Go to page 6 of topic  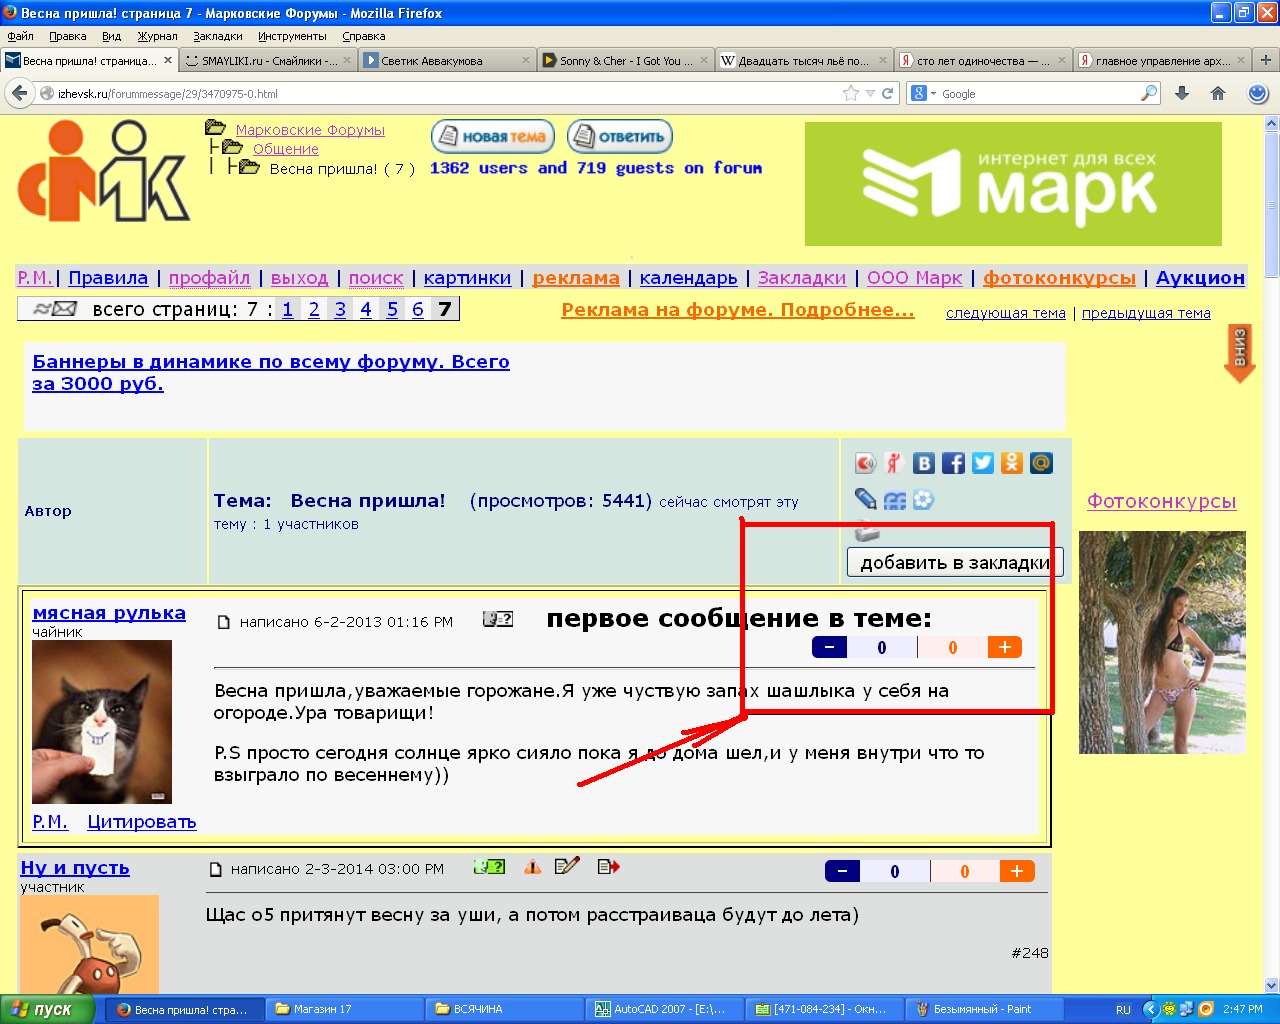(x=418, y=309)
